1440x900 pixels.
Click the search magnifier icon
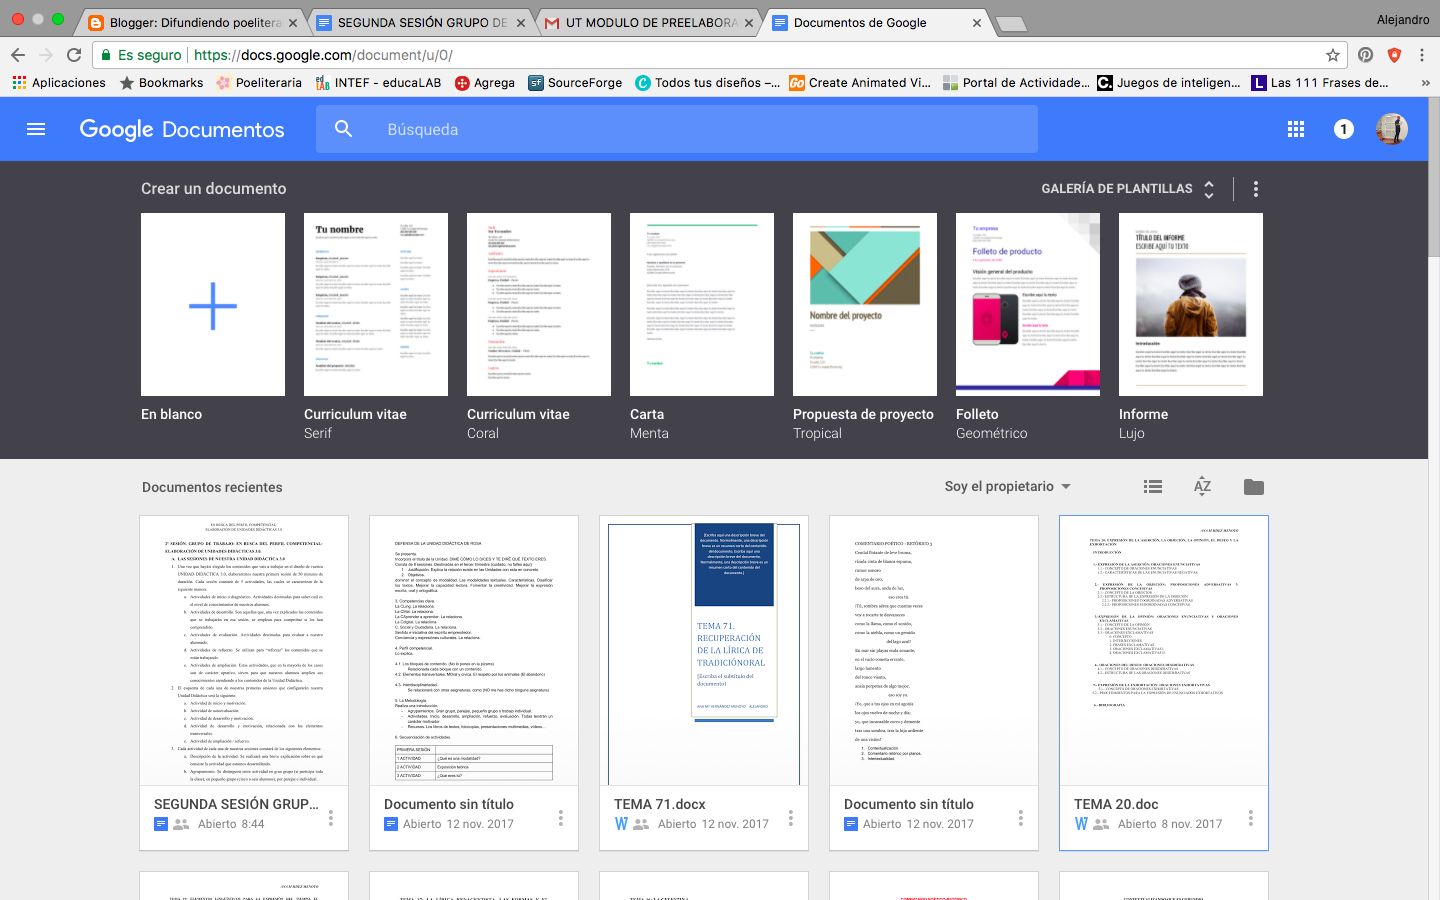click(344, 129)
